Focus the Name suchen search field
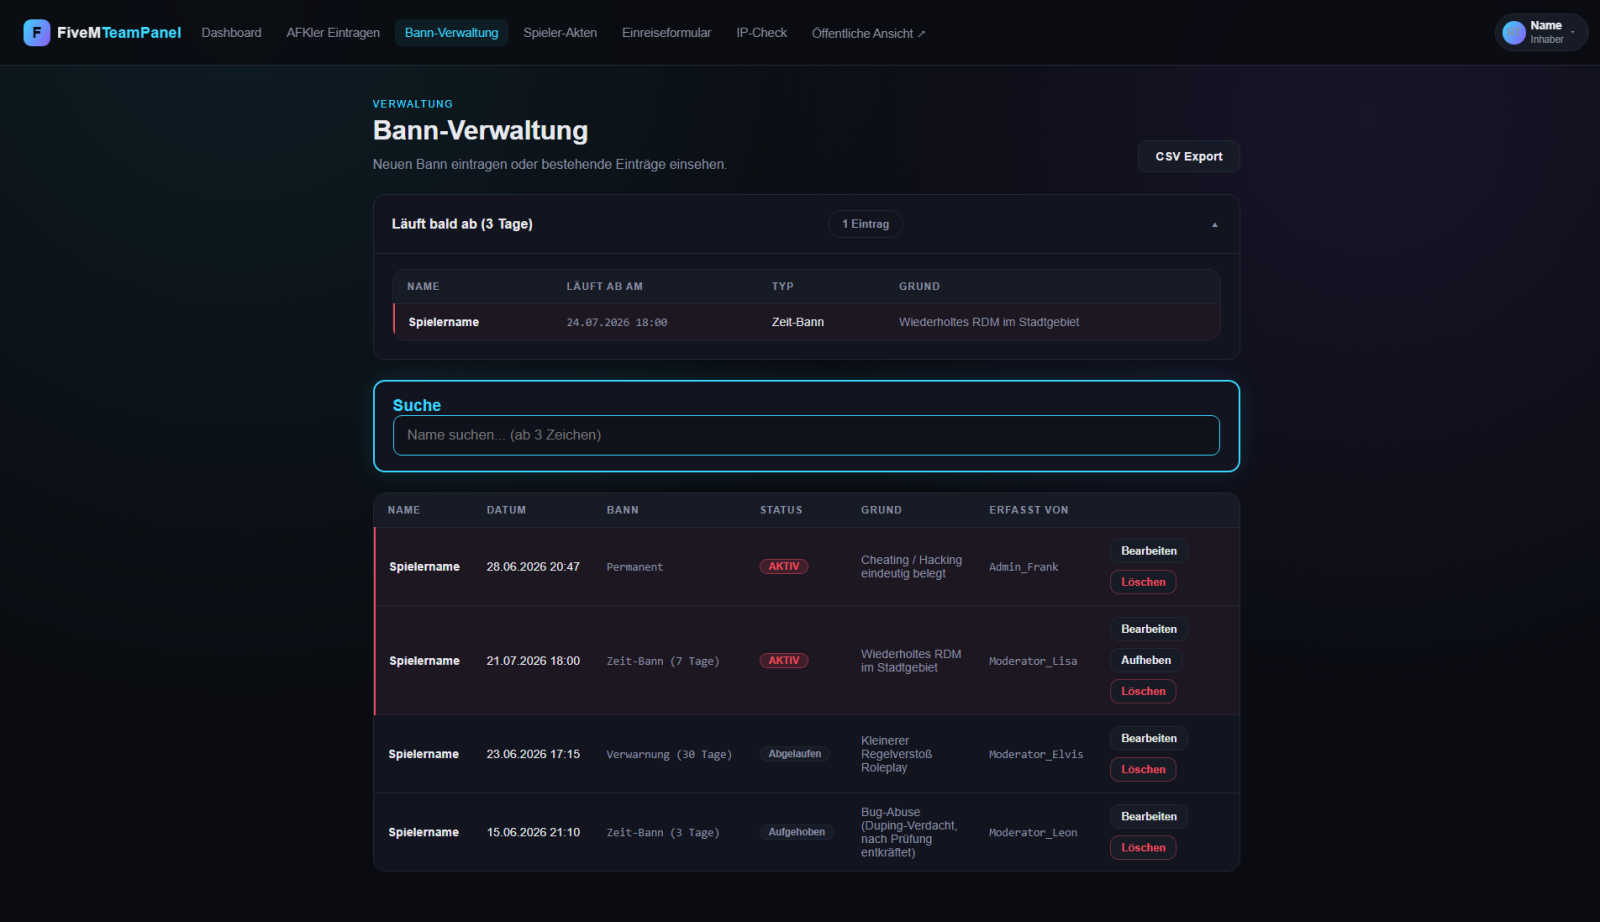This screenshot has width=1600, height=922. 806,435
